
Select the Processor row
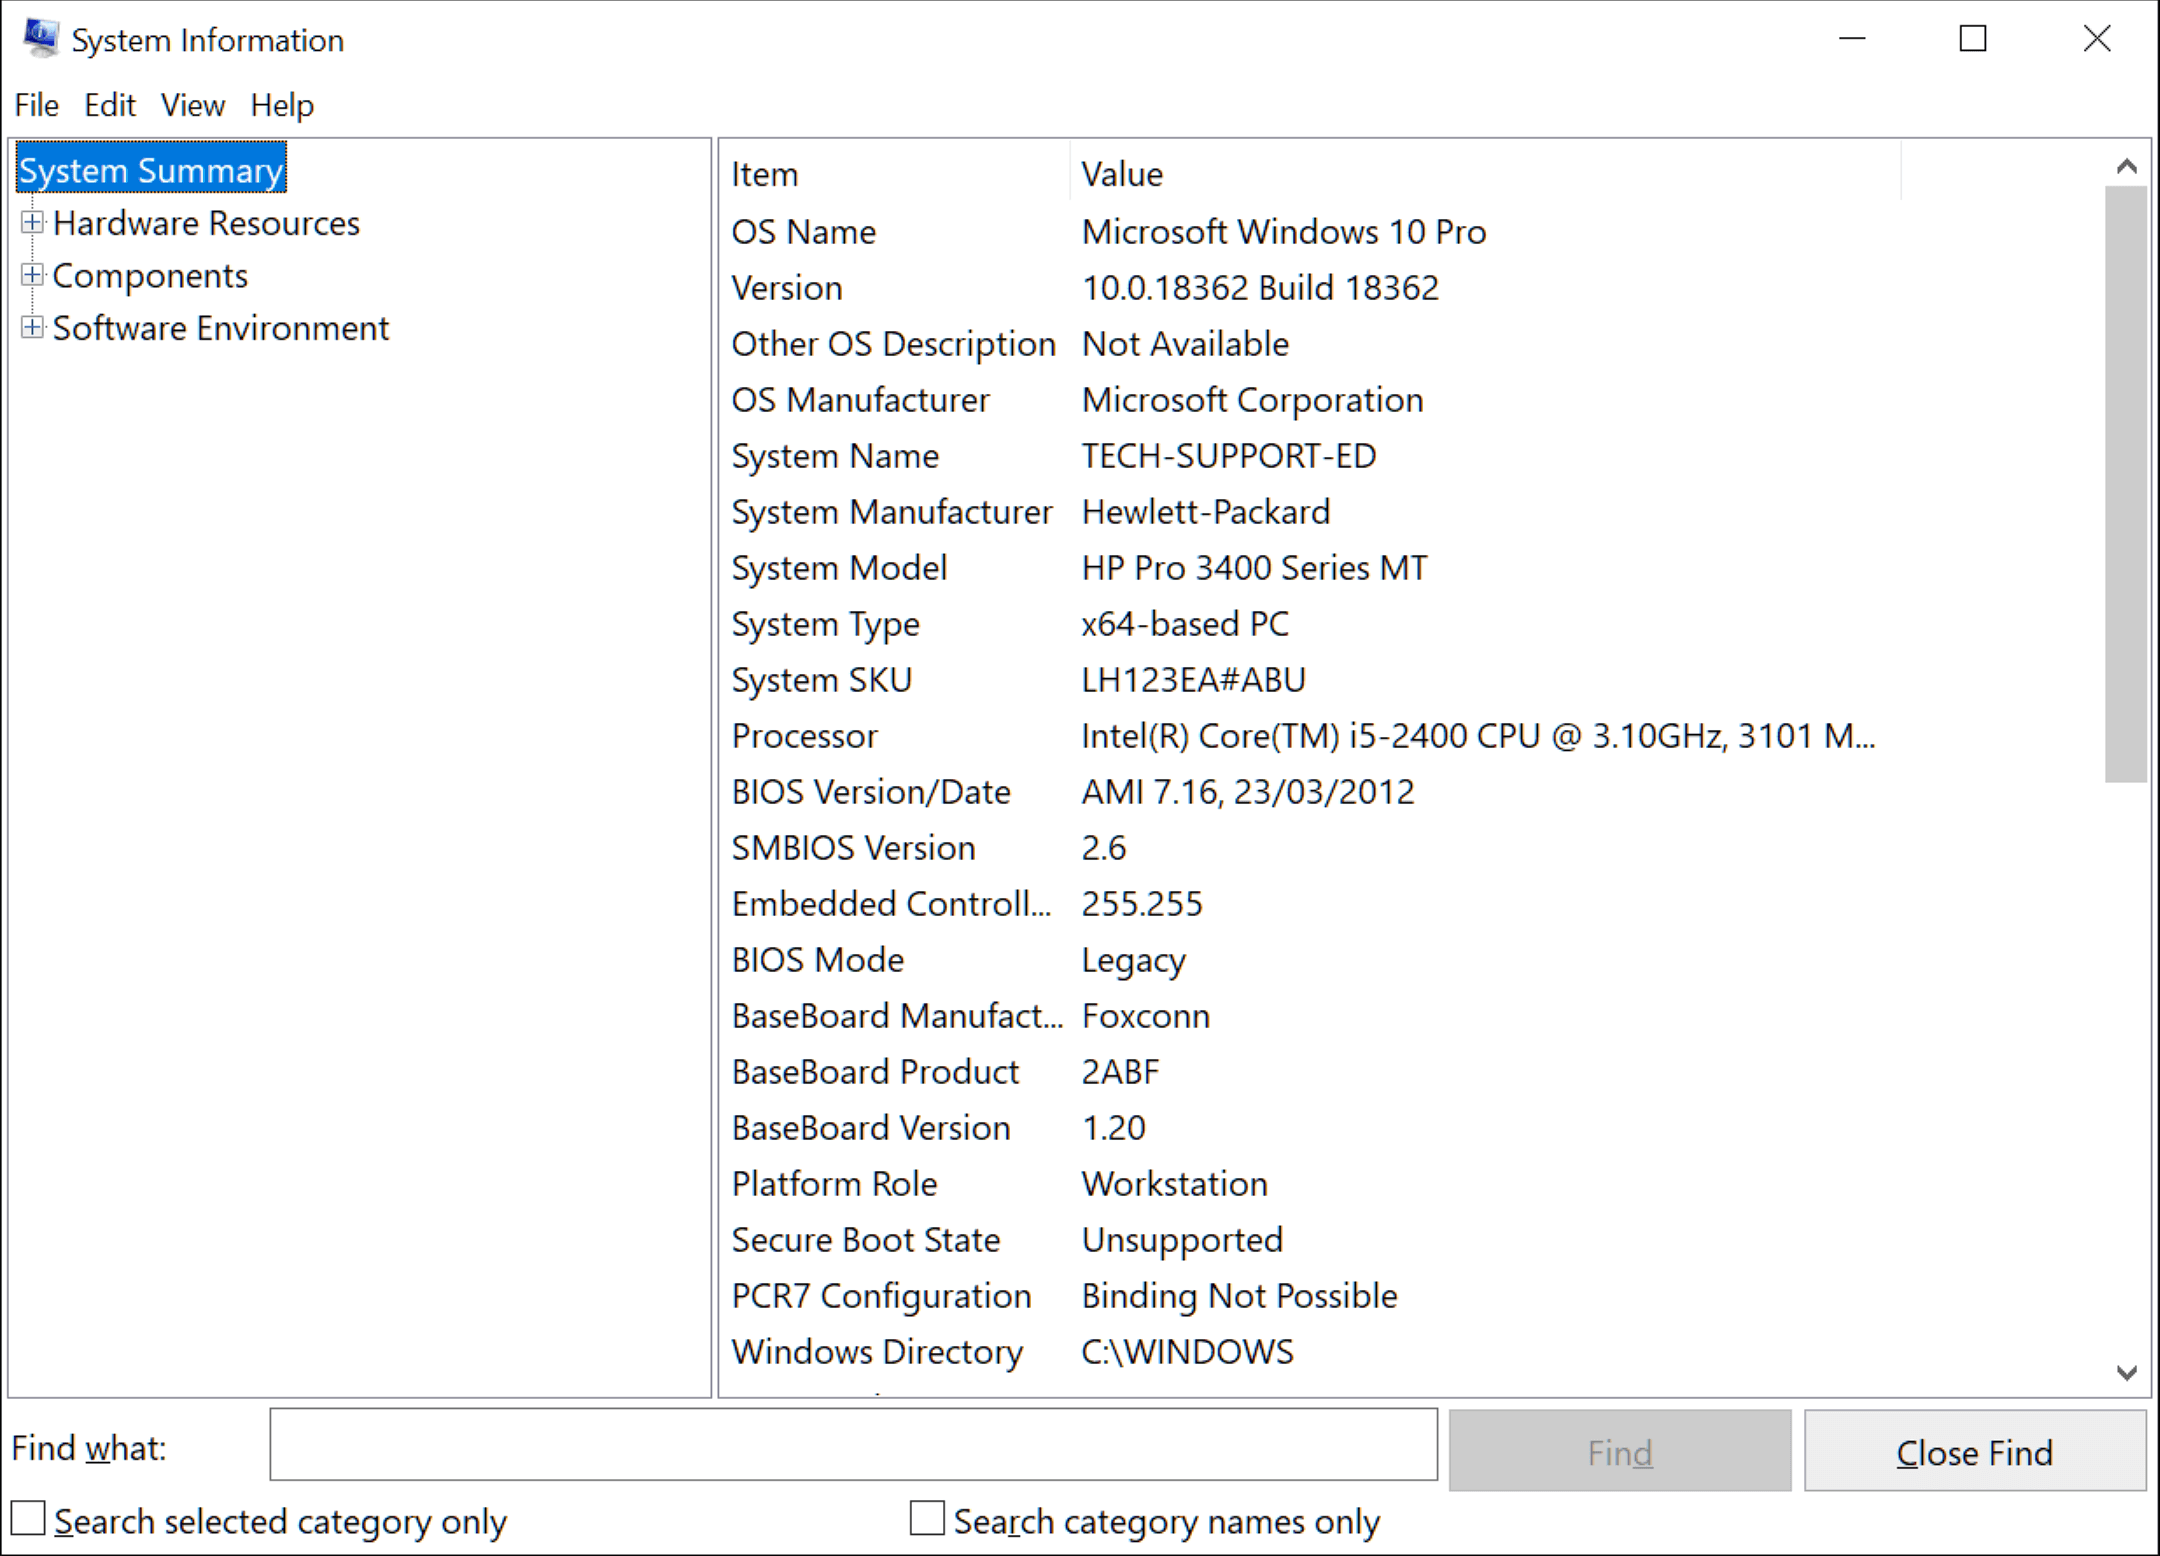[1310, 736]
